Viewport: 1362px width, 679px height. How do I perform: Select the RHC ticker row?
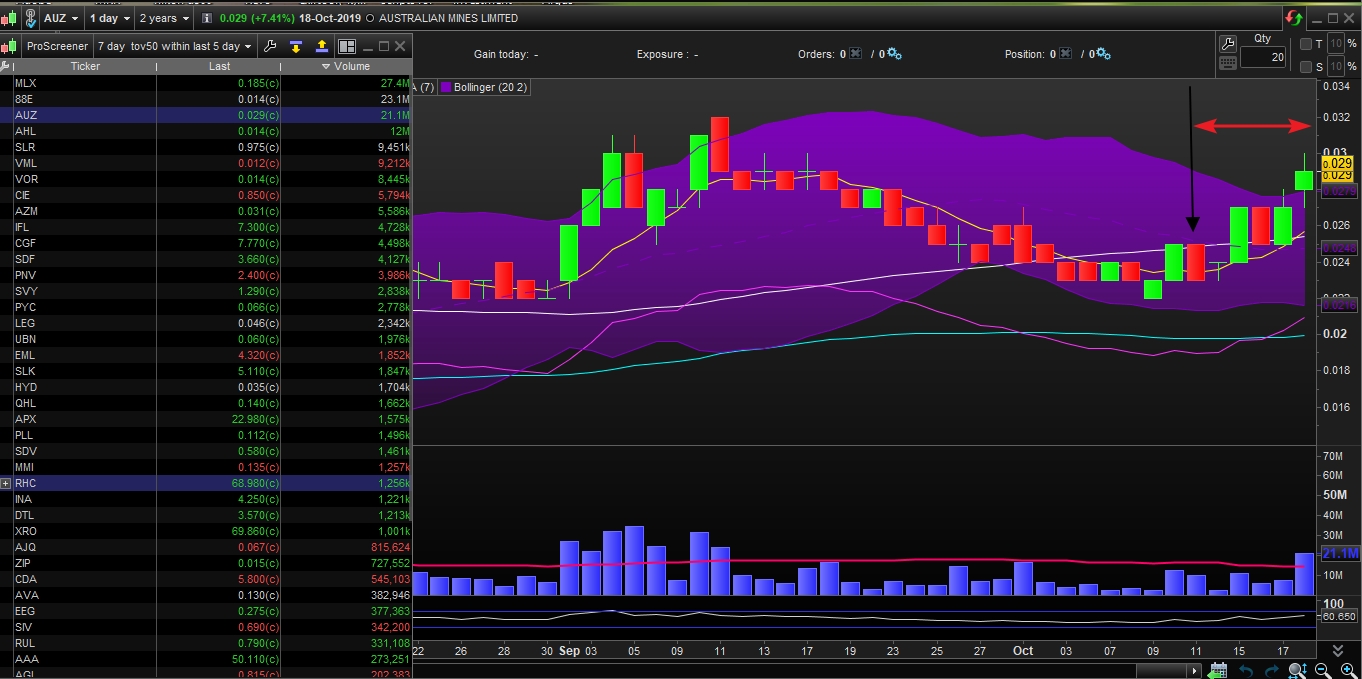point(206,483)
